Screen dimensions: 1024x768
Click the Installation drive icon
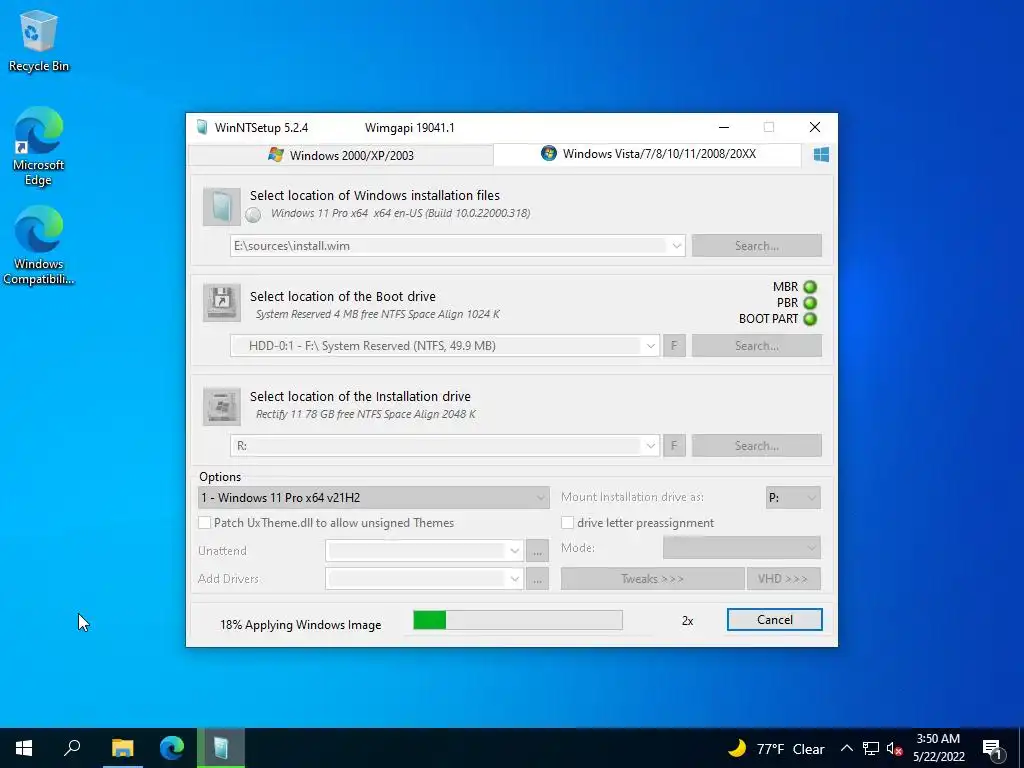[x=221, y=406]
